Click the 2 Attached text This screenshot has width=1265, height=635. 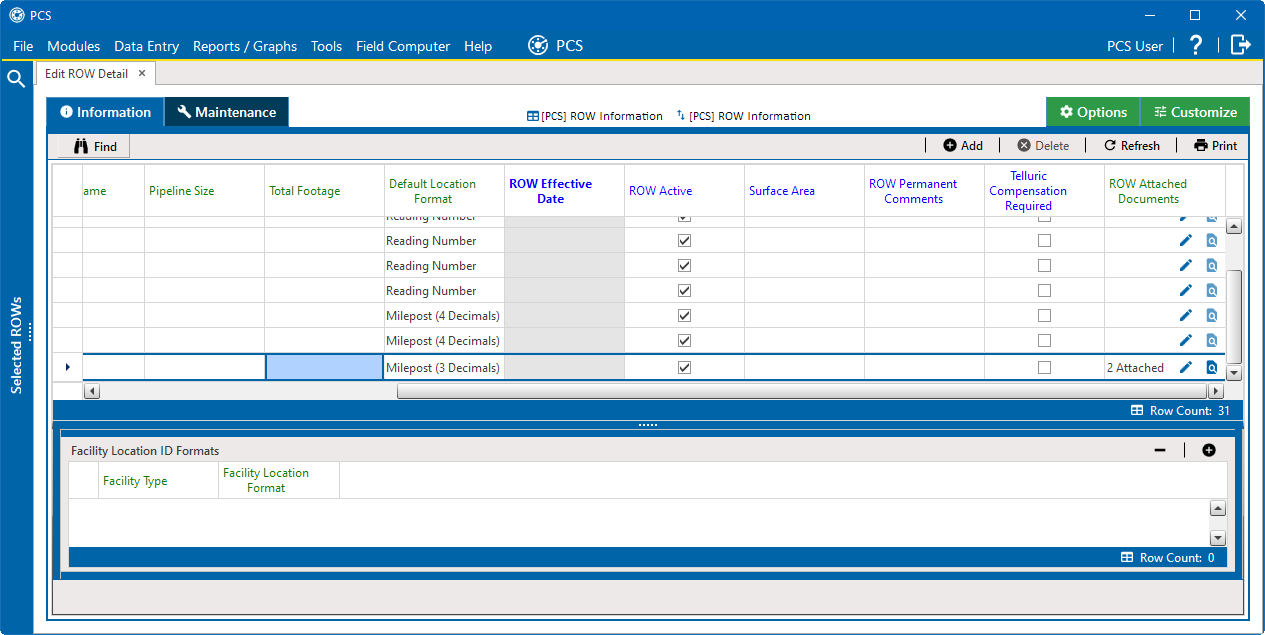[x=1135, y=368]
